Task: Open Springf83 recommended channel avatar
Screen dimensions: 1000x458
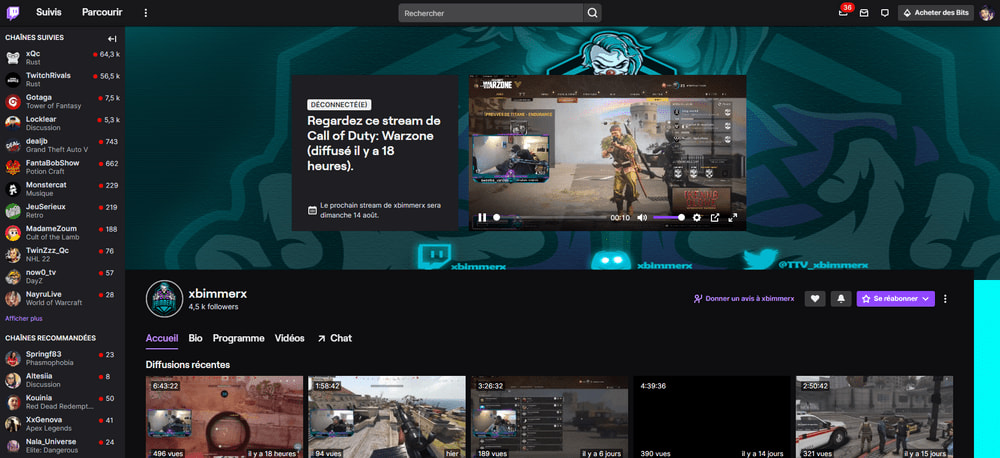Action: [13, 358]
